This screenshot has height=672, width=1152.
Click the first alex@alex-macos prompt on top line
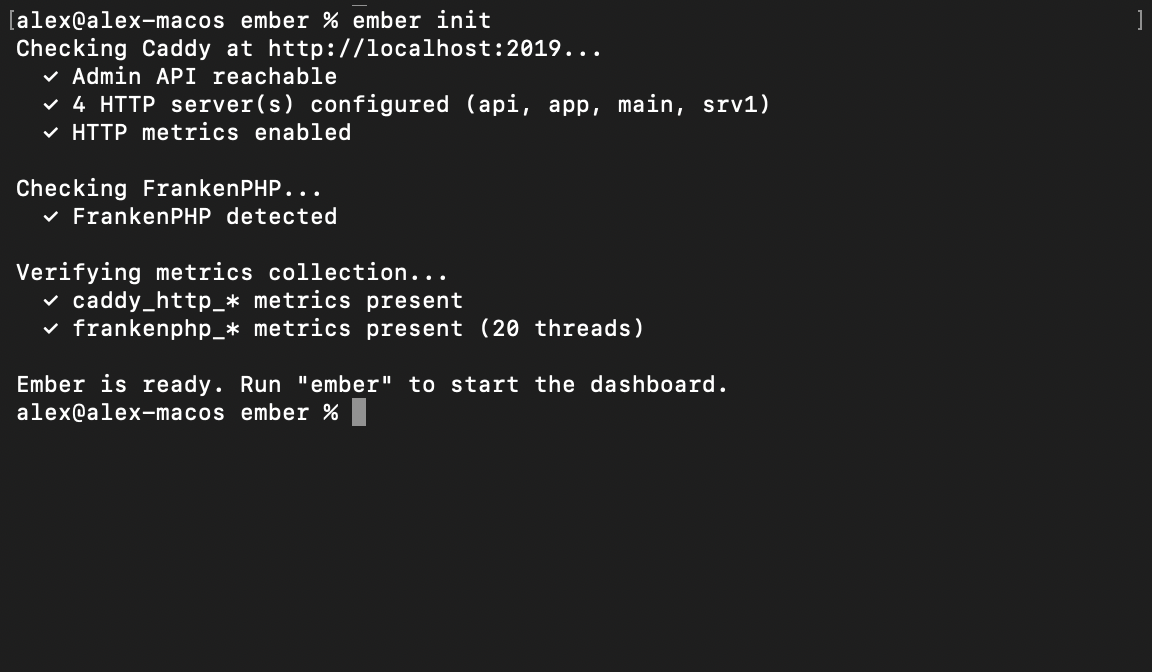(x=120, y=20)
